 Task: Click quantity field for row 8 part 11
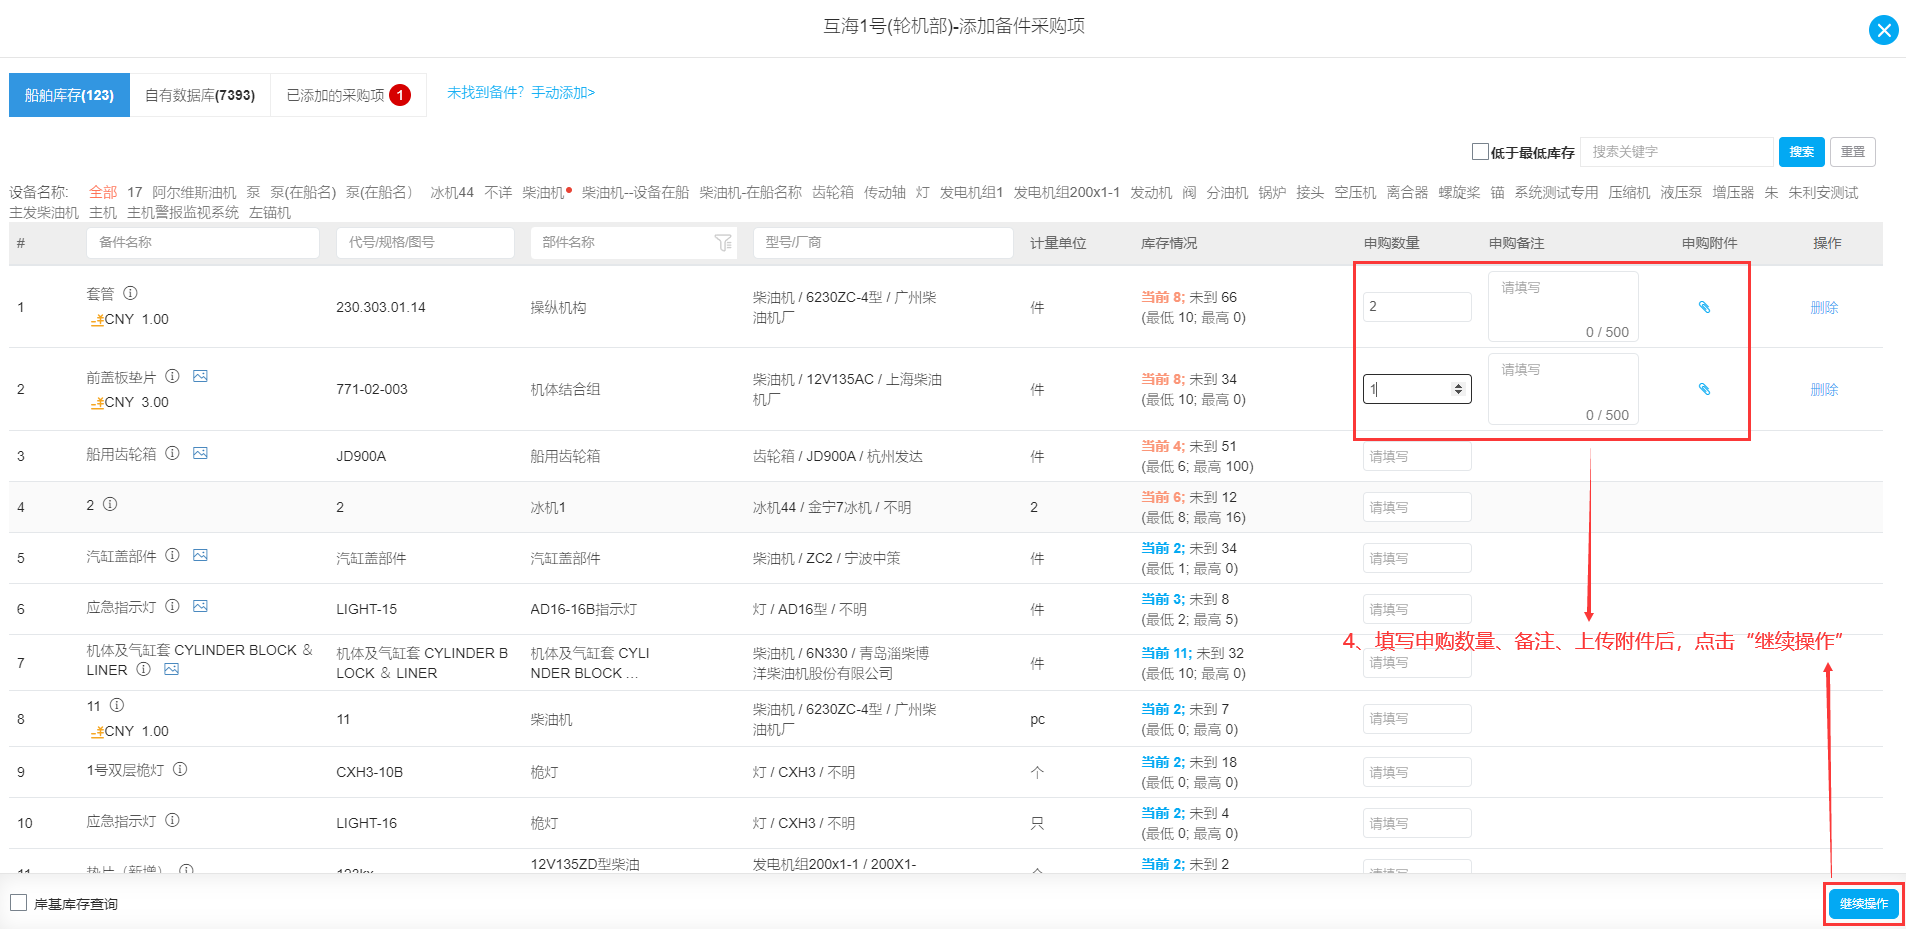tap(1417, 719)
